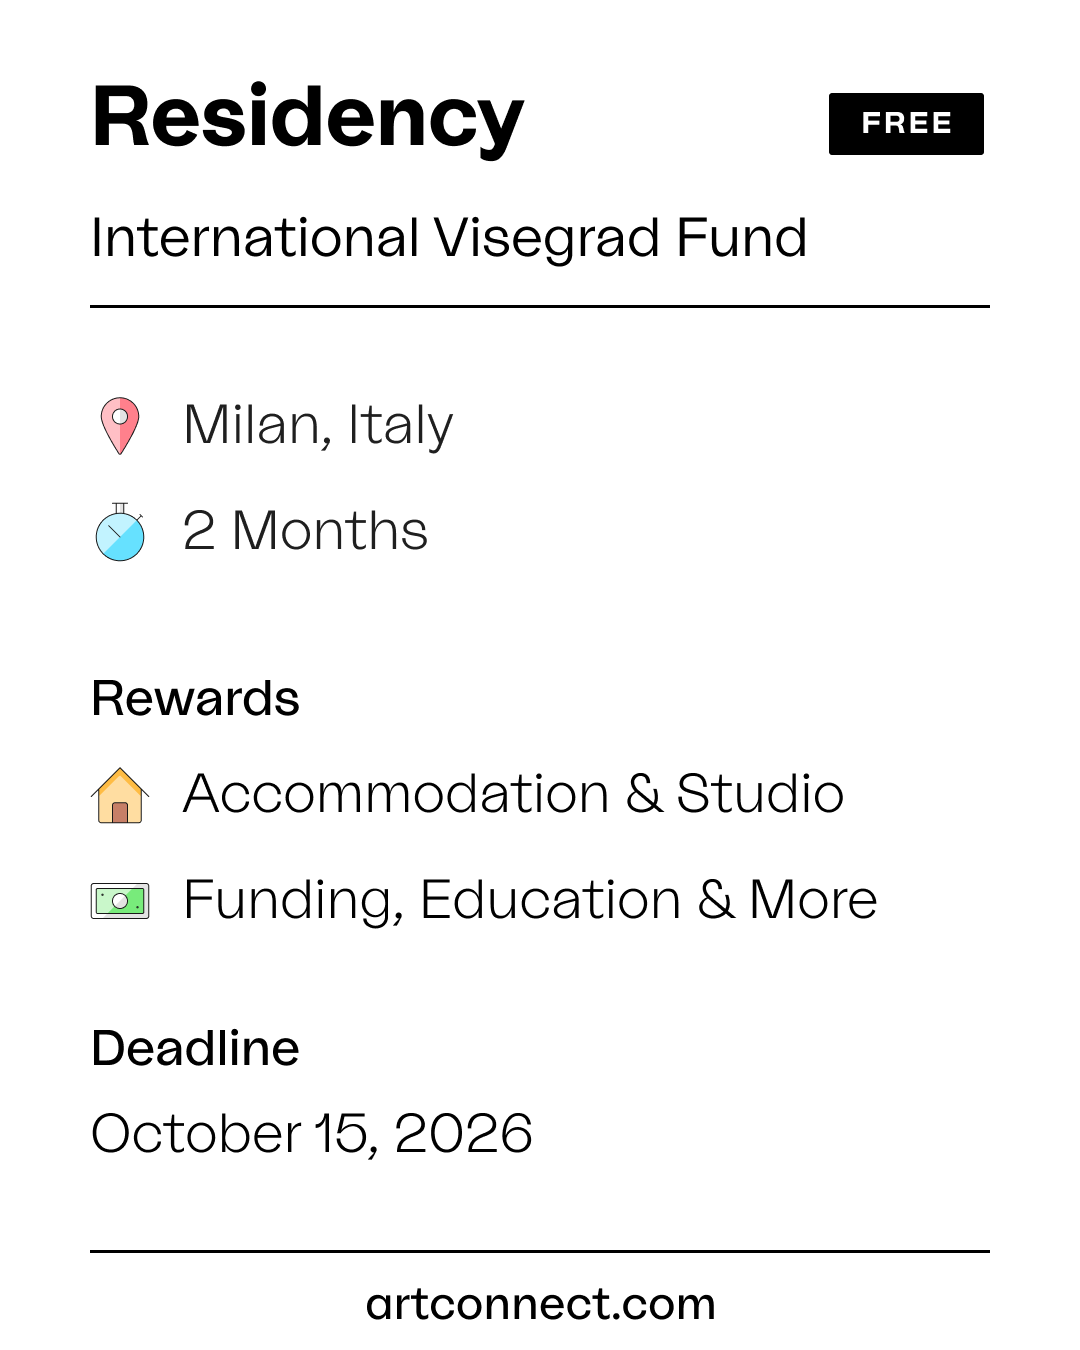Image resolution: width=1080 pixels, height=1350 pixels.
Task: Select the Rewards section heading
Action: (x=196, y=699)
